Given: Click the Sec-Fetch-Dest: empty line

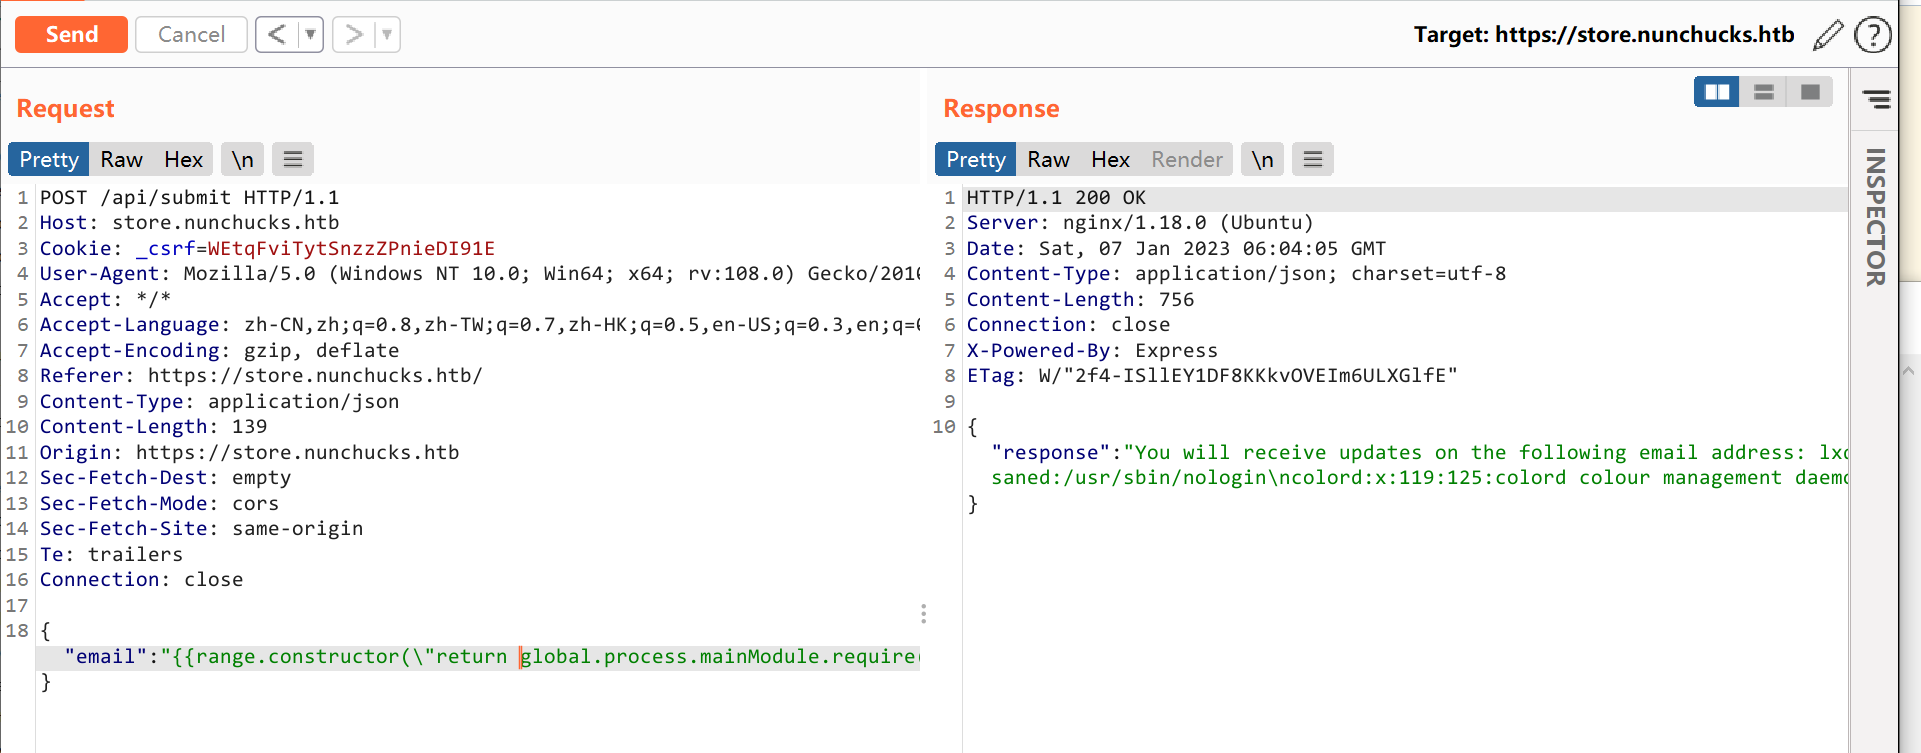Looking at the screenshot, I should pyautogui.click(x=165, y=477).
